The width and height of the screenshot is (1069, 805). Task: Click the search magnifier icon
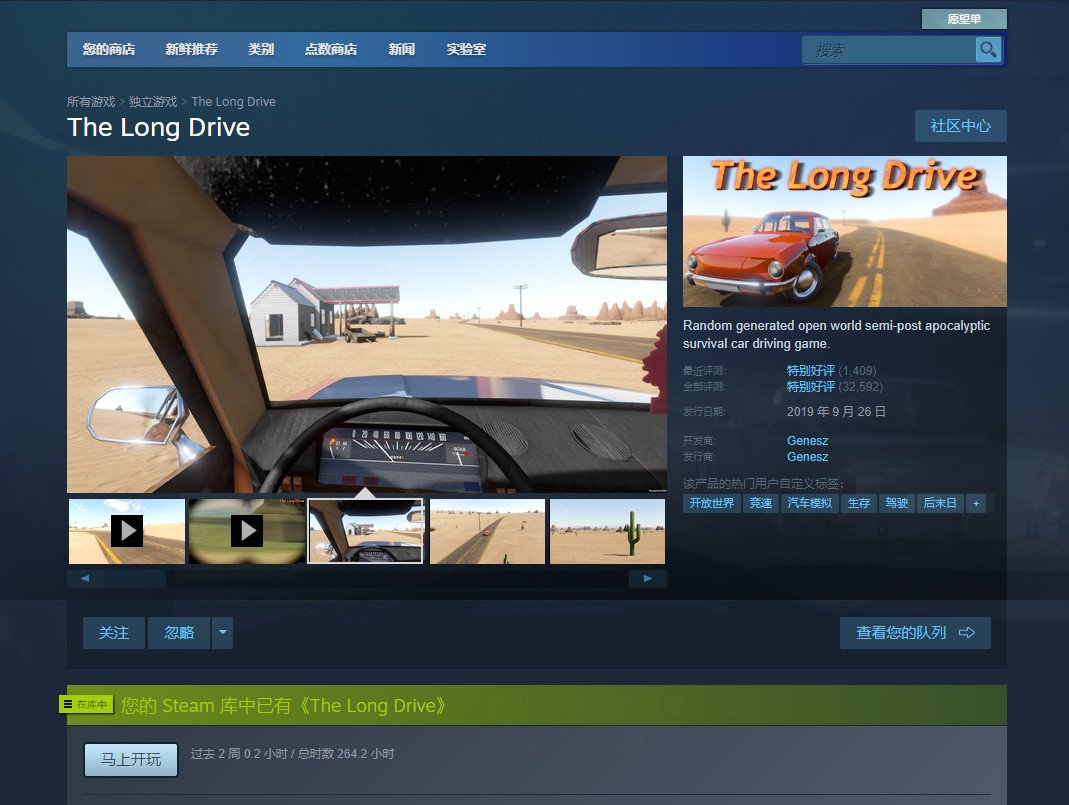click(988, 50)
